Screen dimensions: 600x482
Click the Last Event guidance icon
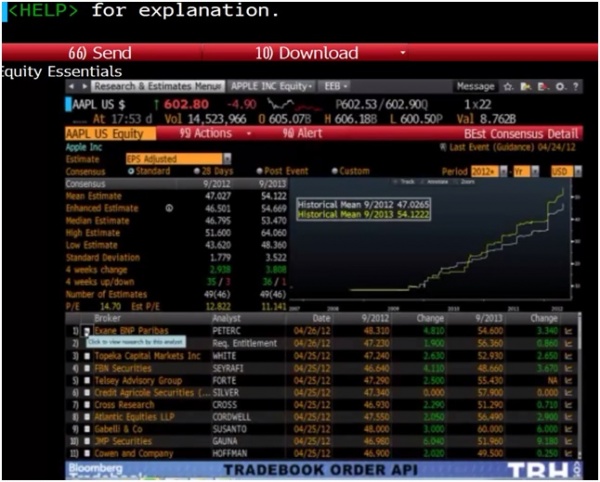coord(443,147)
